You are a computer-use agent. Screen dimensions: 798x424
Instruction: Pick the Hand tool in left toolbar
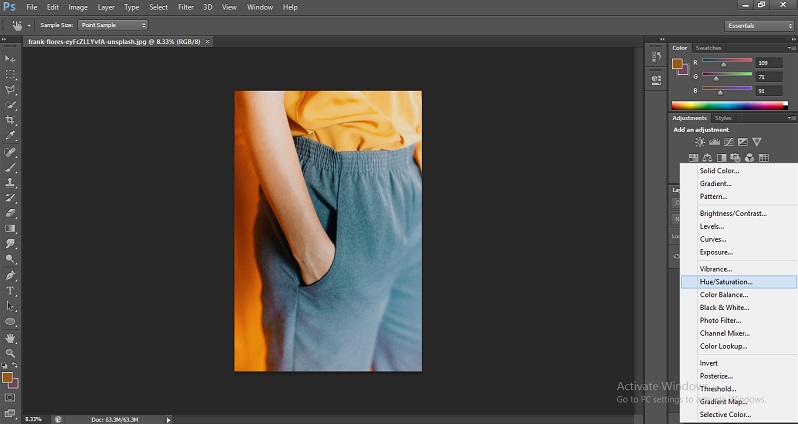11,337
